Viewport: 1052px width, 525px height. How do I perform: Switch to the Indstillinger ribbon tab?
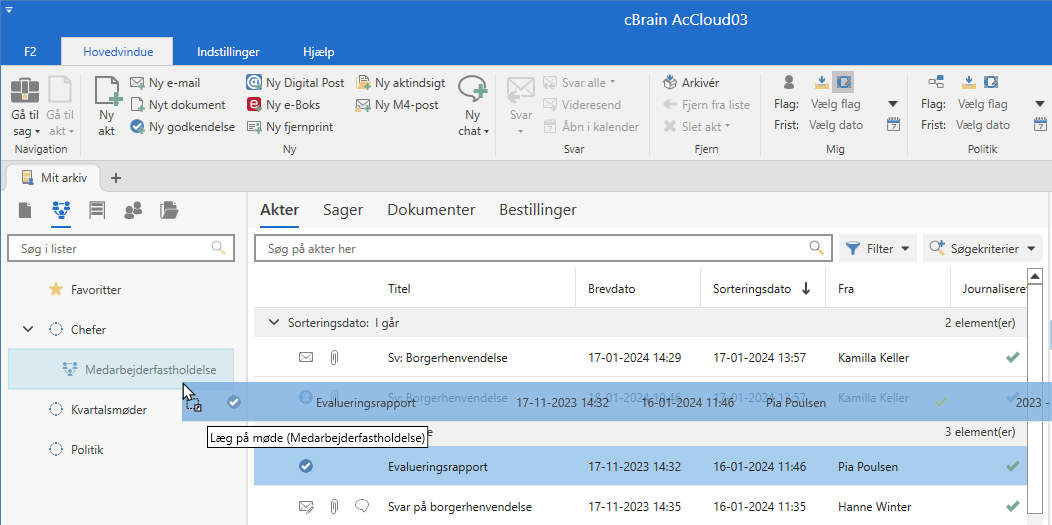click(x=228, y=51)
